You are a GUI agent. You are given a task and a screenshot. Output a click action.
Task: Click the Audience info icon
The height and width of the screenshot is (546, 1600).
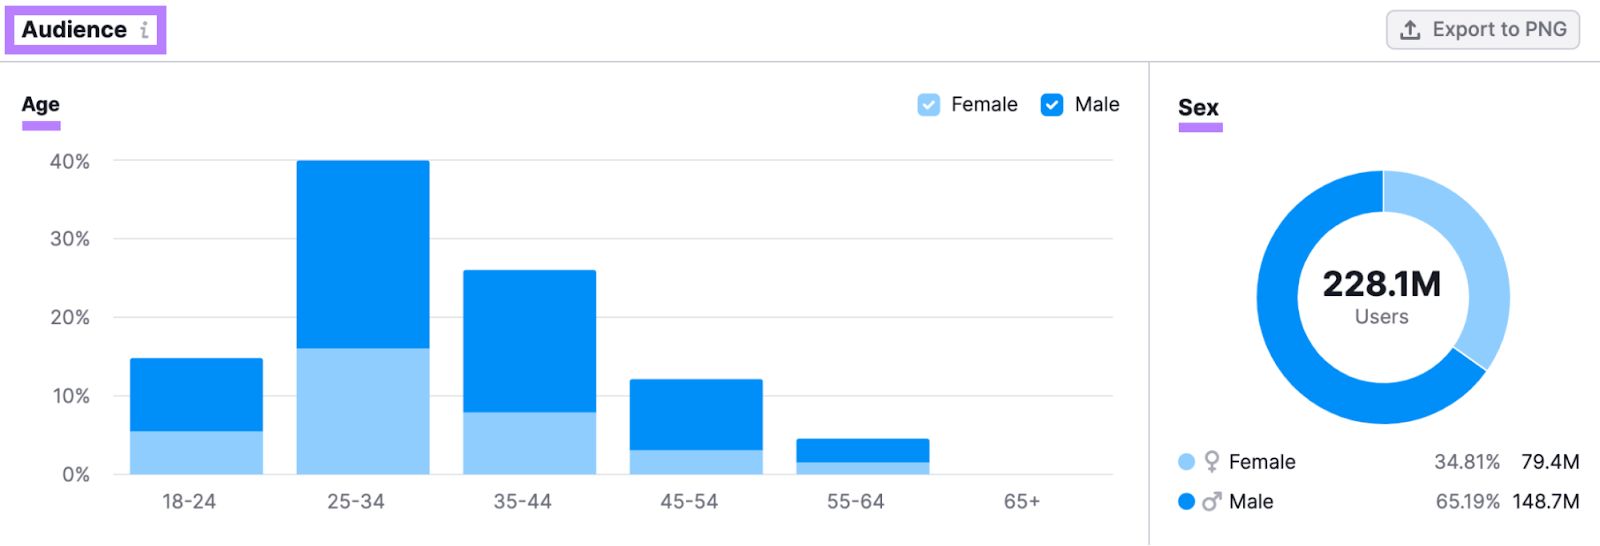point(145,30)
